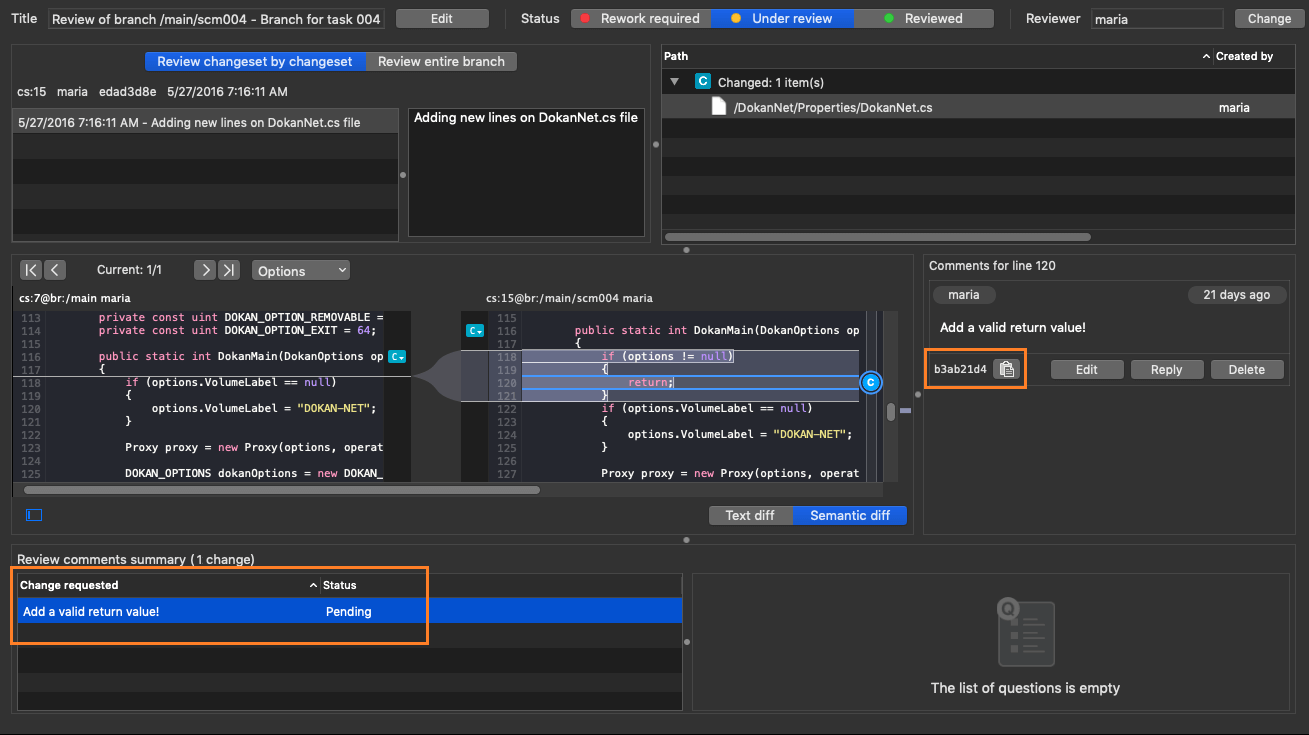The image size is (1309, 735).
Task: Click the Pending status cell
Action: point(349,611)
